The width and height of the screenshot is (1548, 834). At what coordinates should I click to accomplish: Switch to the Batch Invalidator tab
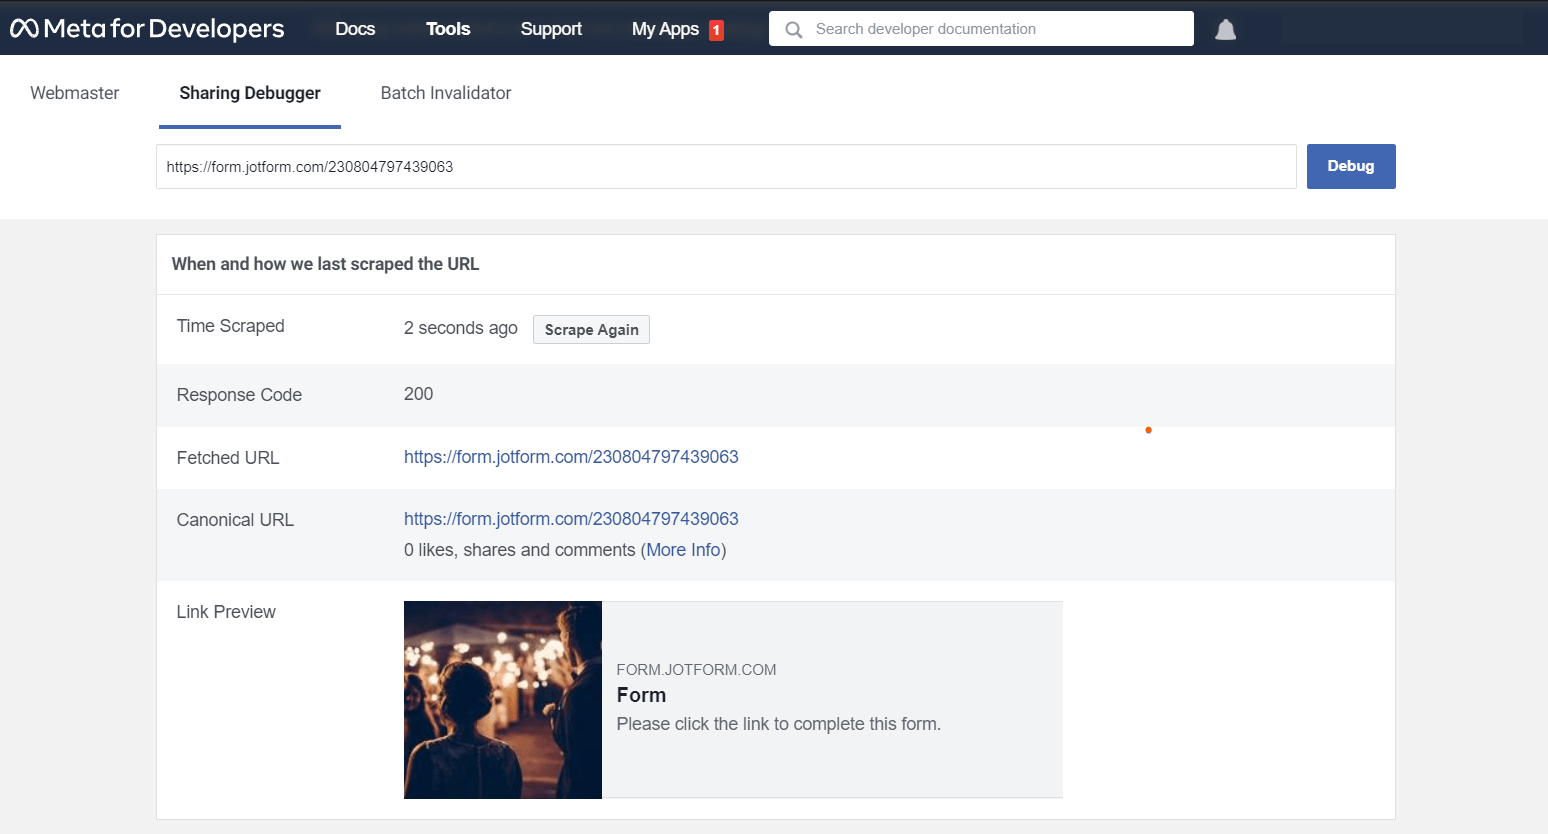coord(446,93)
